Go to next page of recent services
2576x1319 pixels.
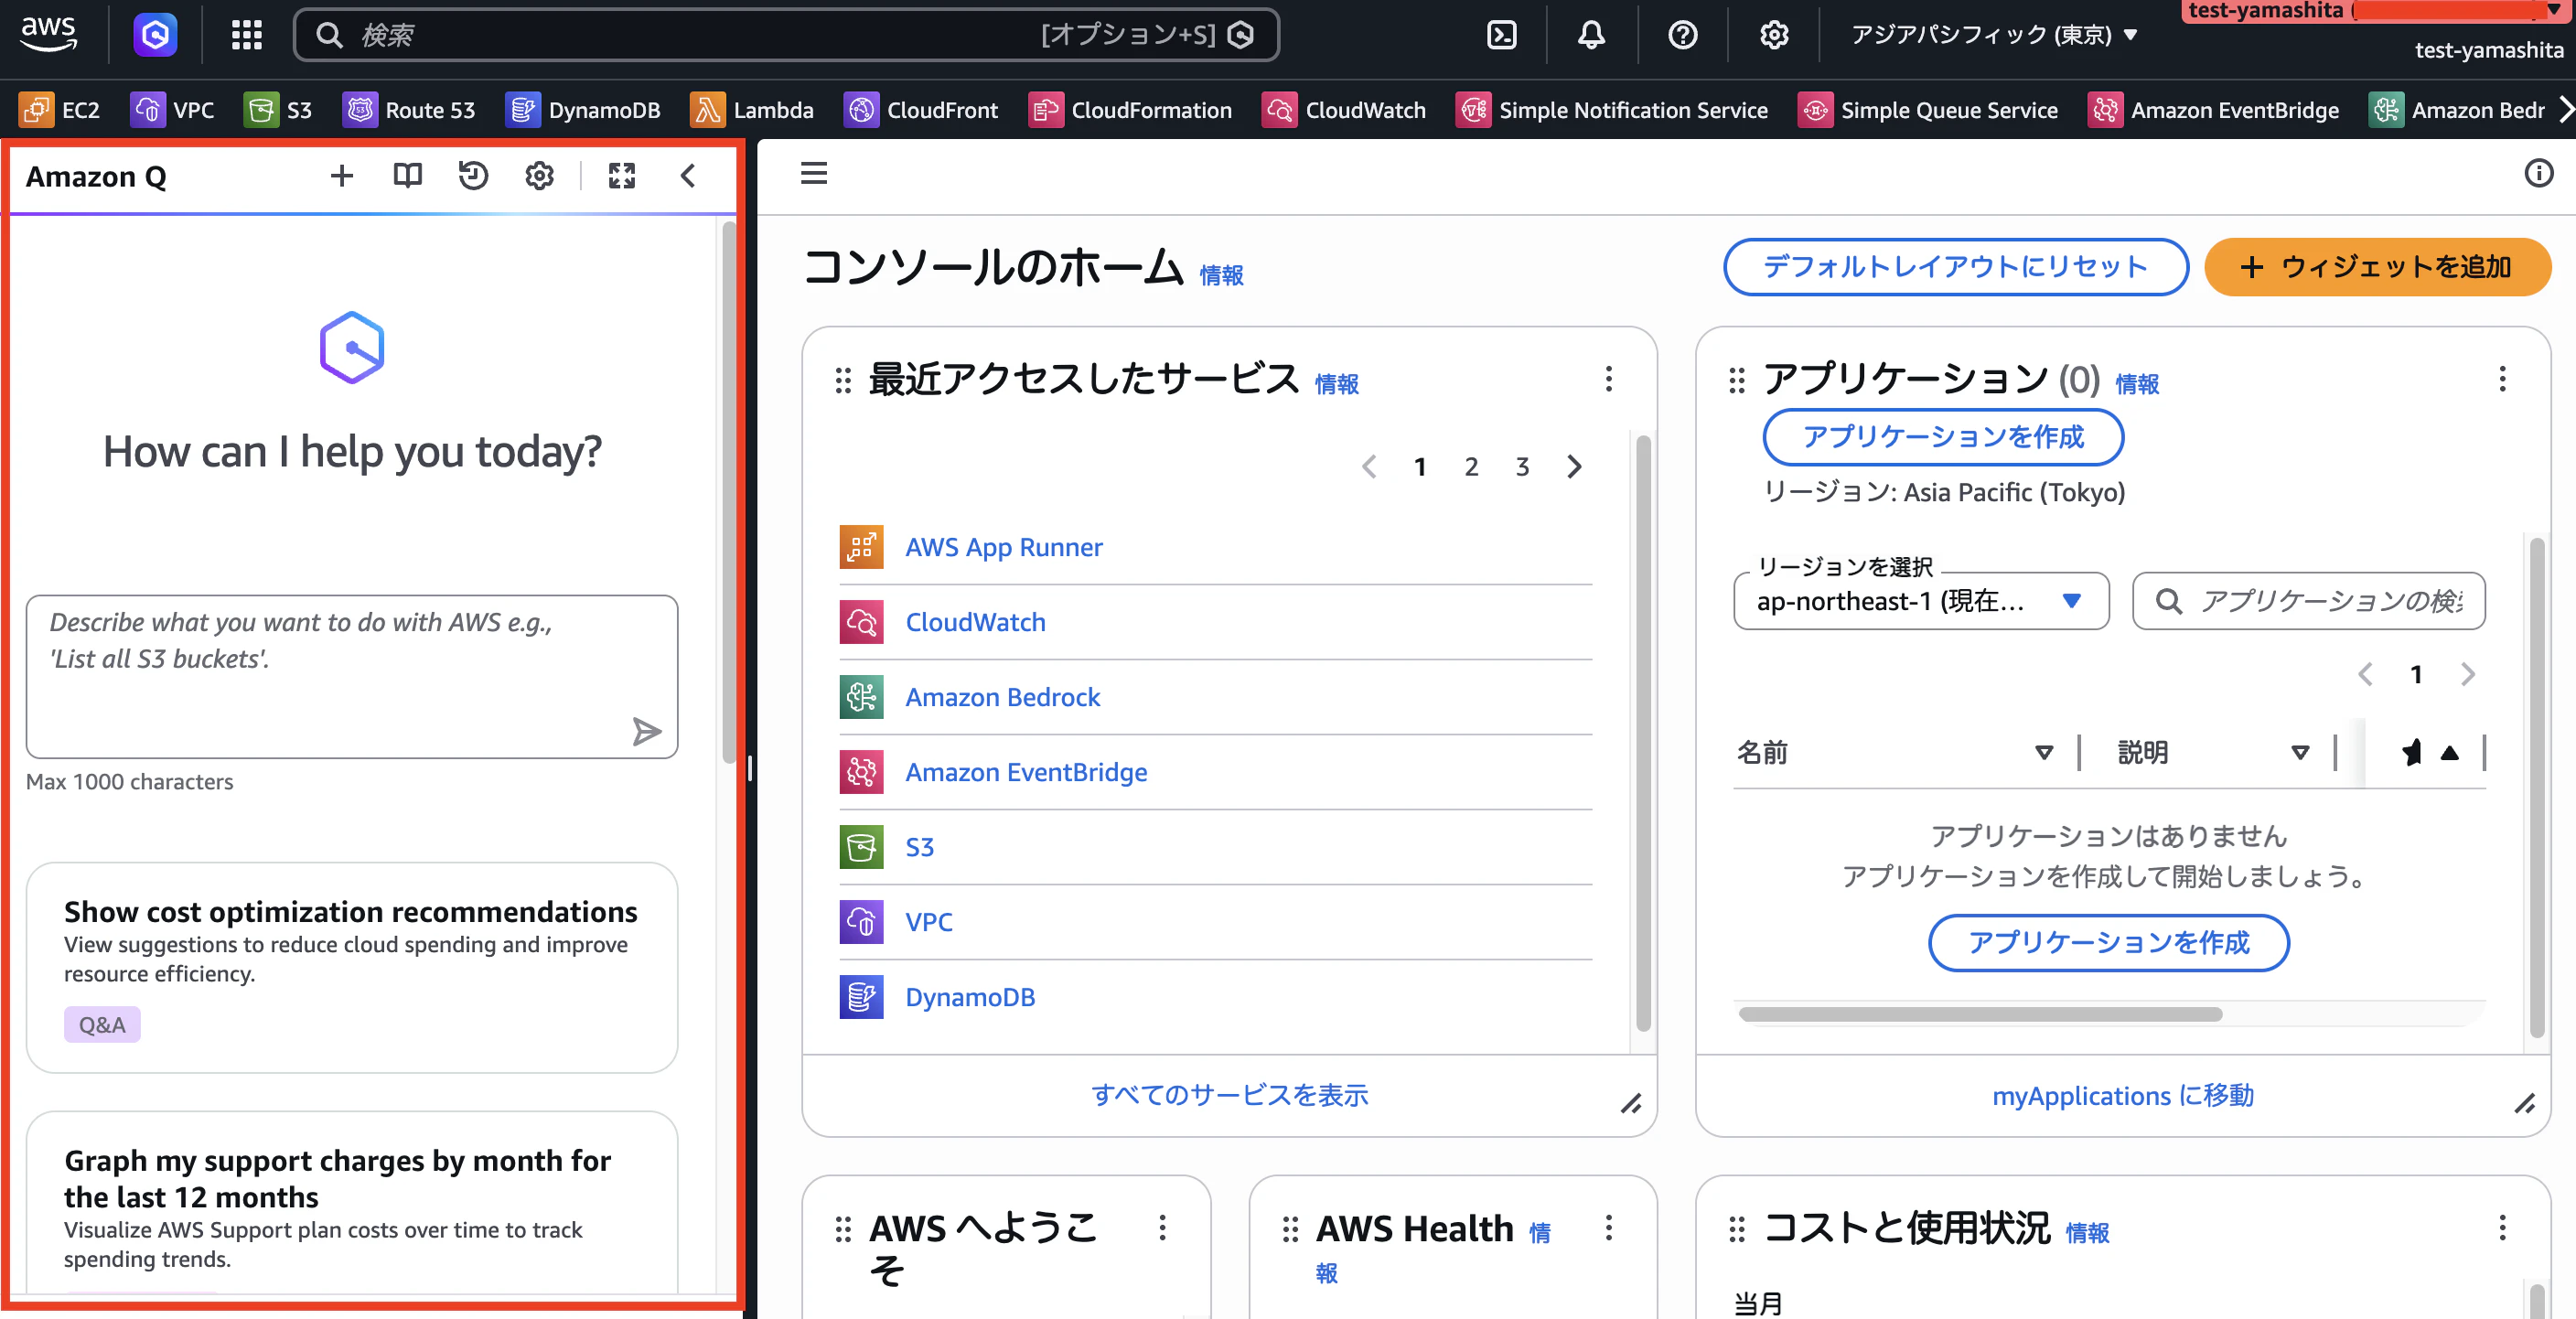coord(1574,467)
